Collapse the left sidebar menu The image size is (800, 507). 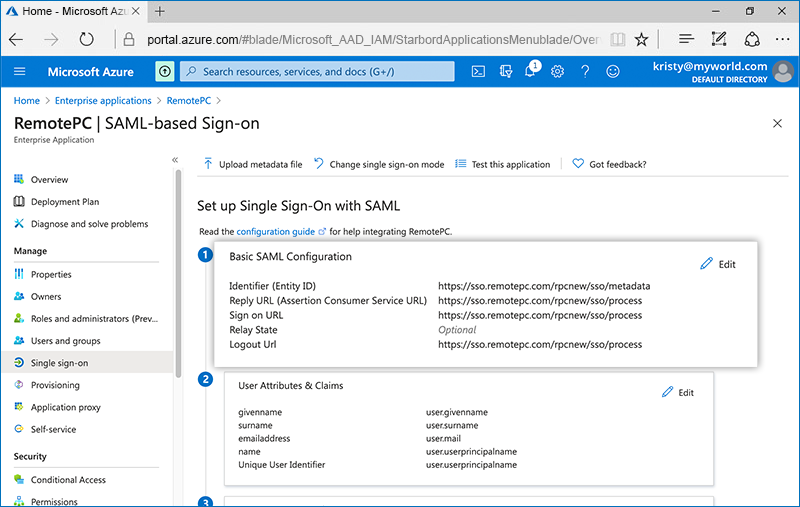(x=175, y=160)
